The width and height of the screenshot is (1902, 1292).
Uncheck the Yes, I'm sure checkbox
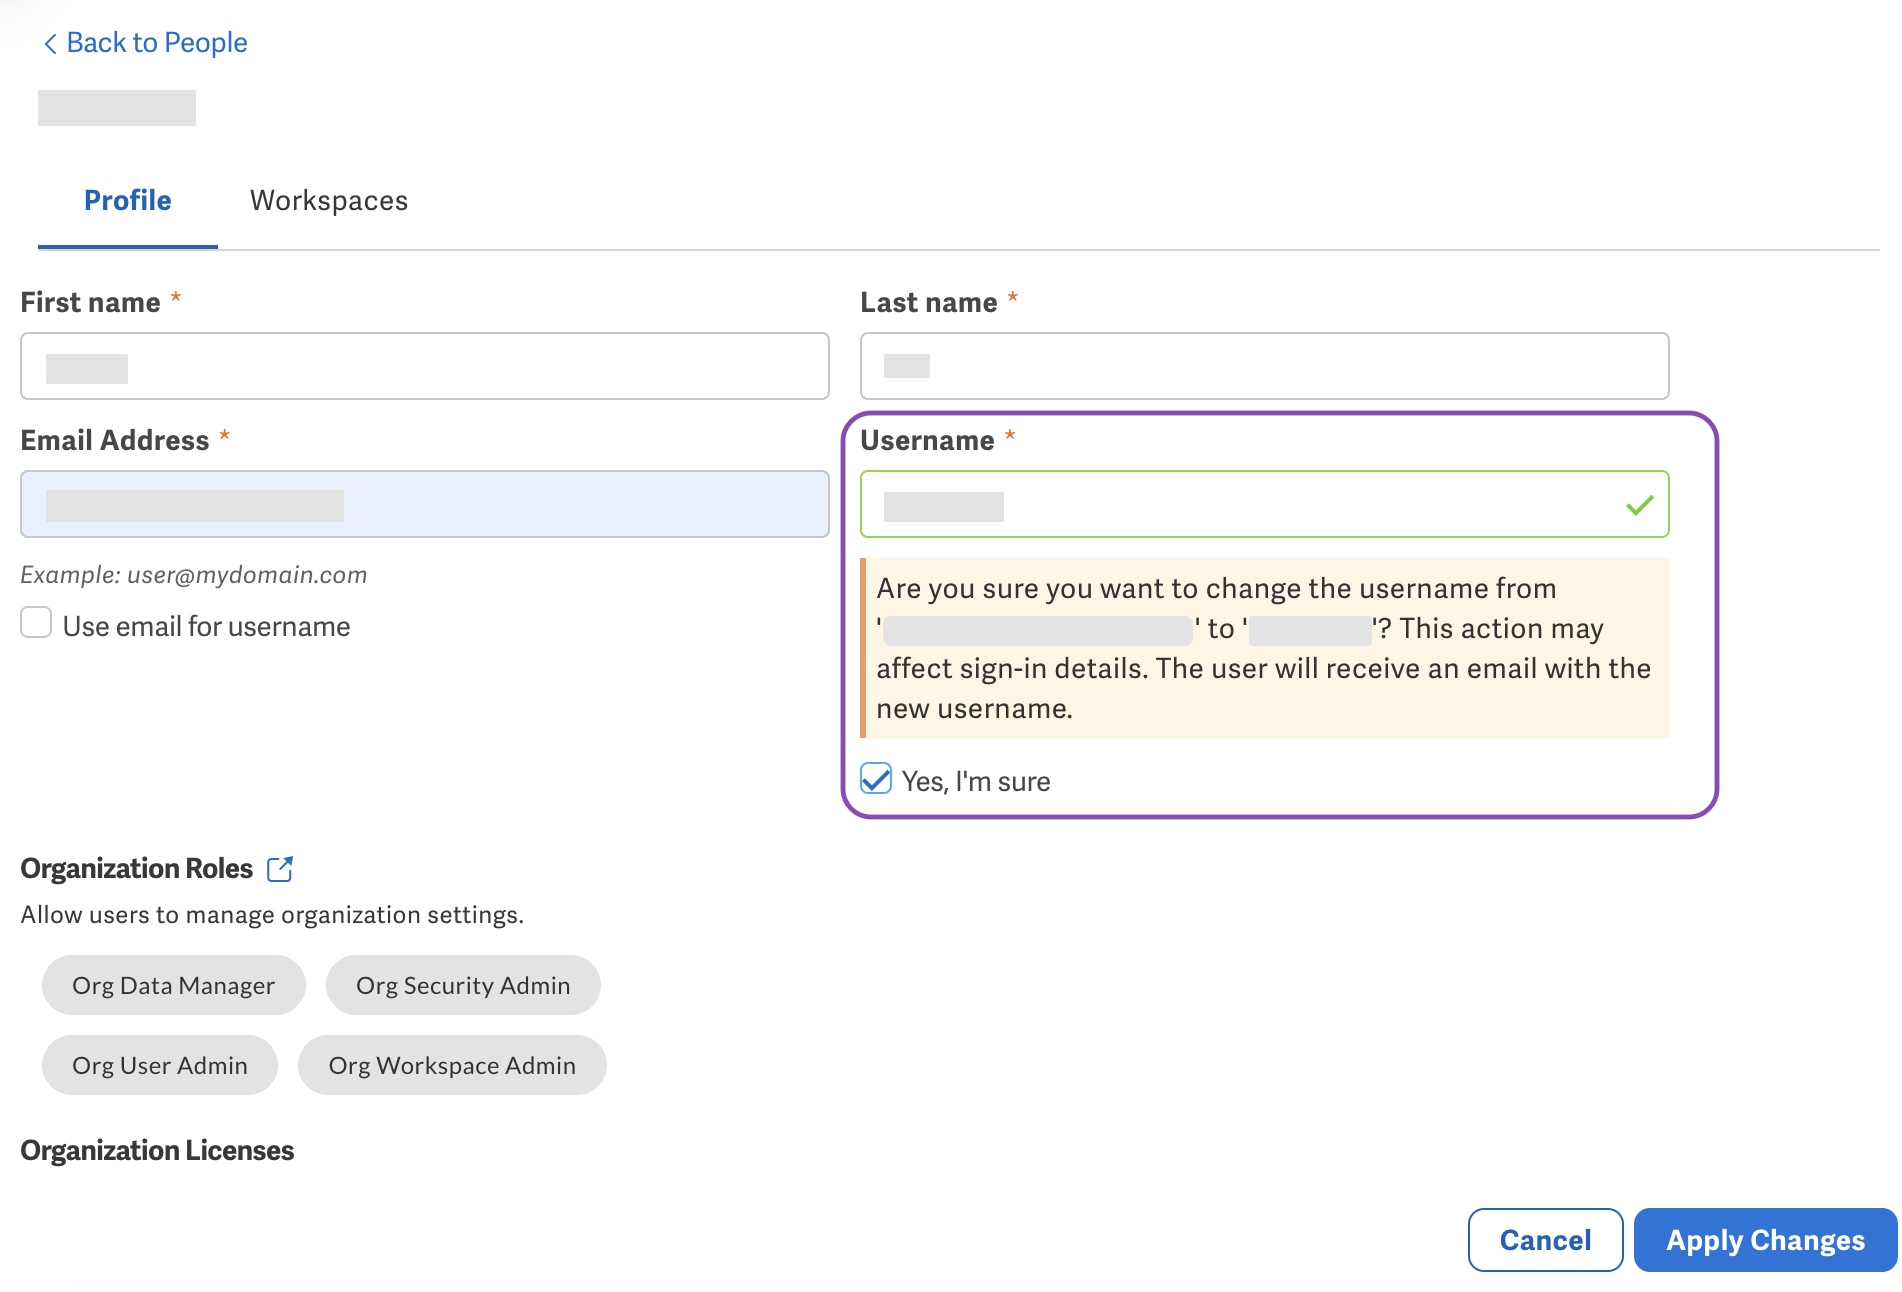(x=876, y=779)
